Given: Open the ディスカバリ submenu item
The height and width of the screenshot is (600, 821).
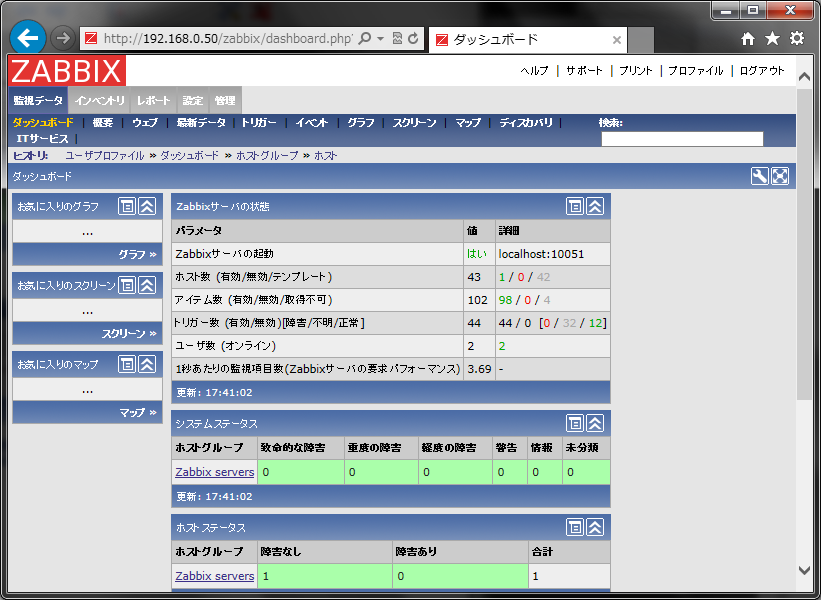Looking at the screenshot, I should [x=526, y=123].
